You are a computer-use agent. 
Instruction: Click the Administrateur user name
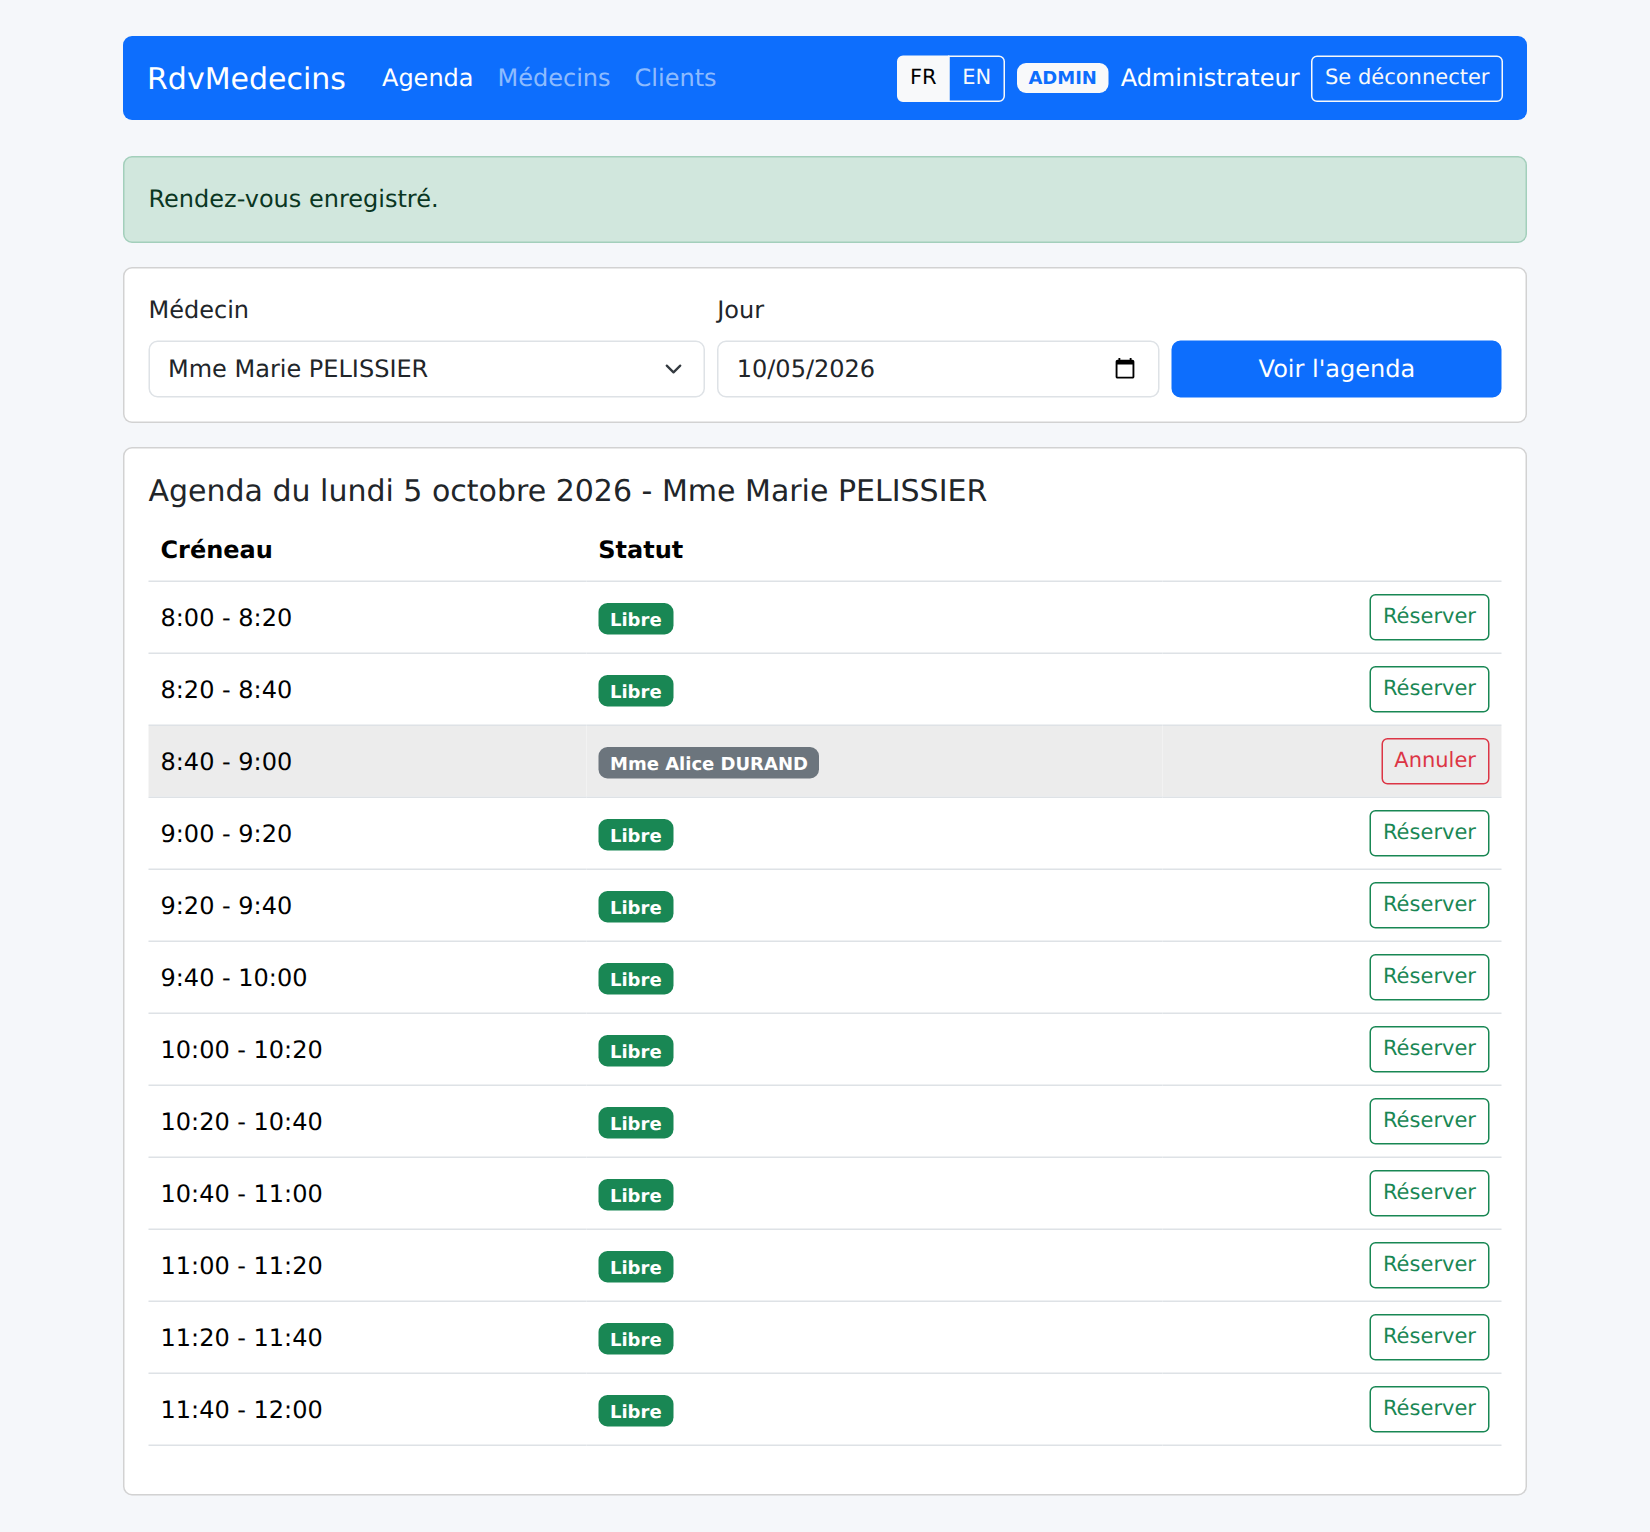[x=1209, y=78]
